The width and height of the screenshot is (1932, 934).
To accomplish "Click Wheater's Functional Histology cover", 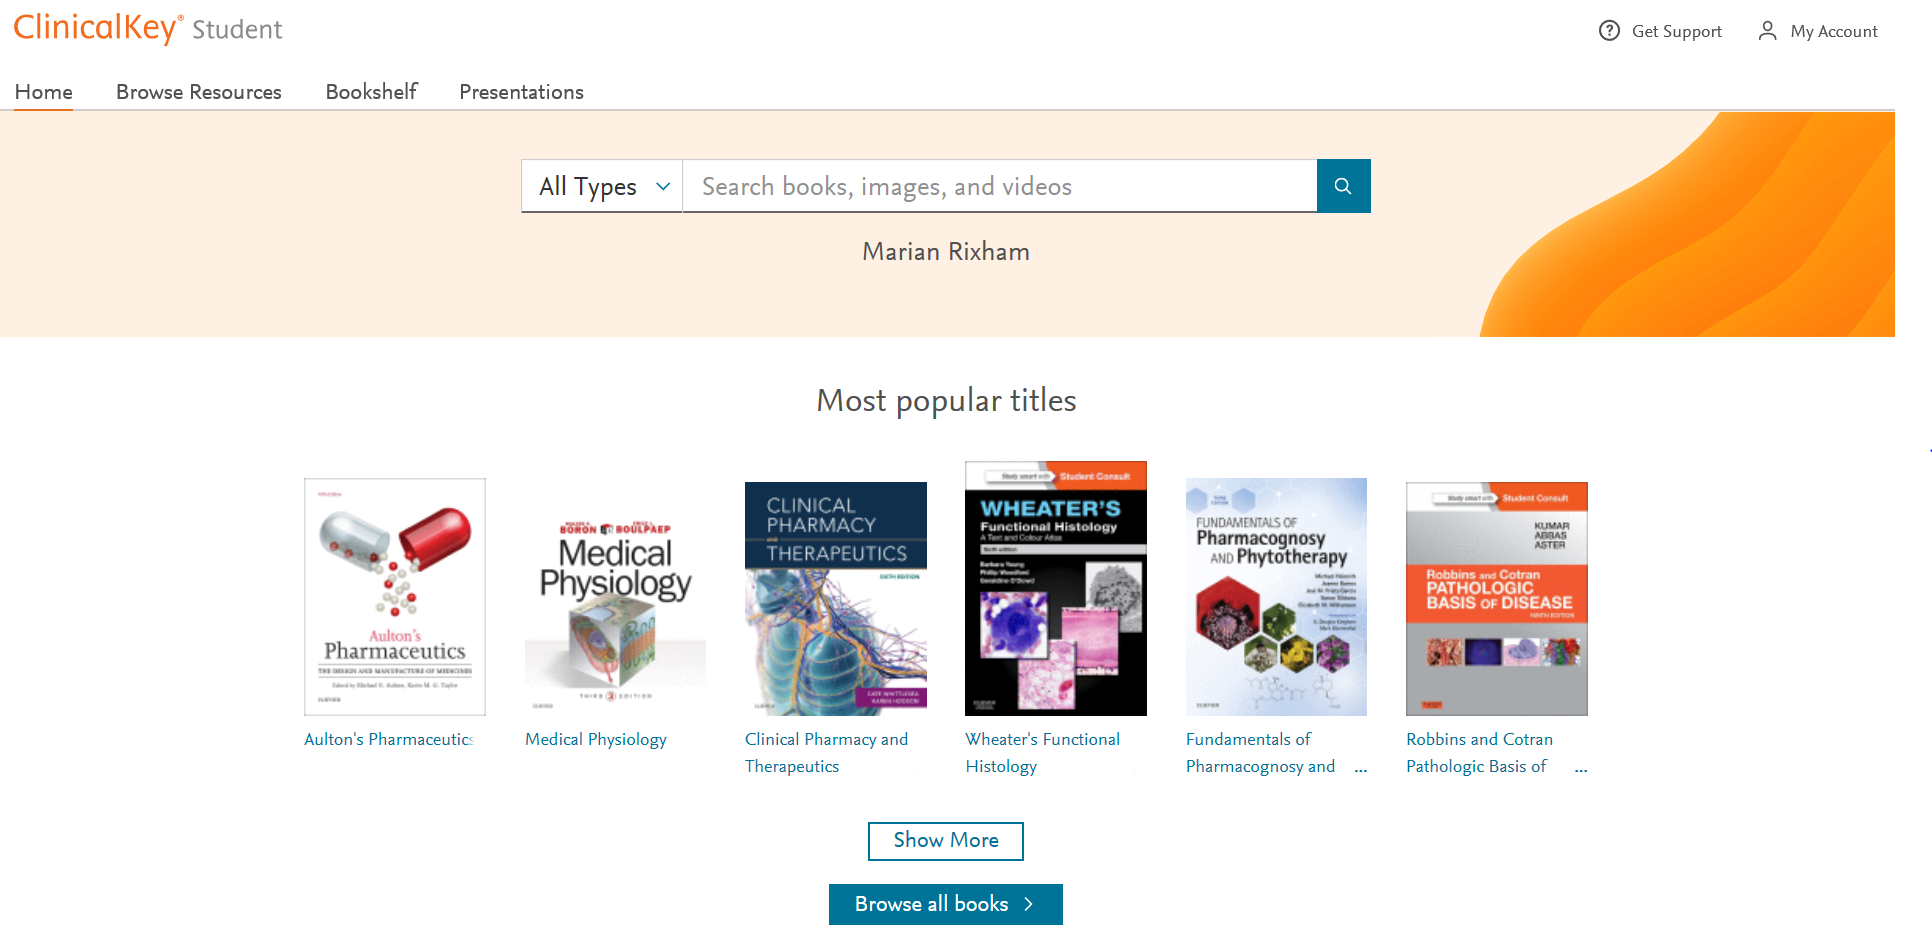I will click(1055, 588).
